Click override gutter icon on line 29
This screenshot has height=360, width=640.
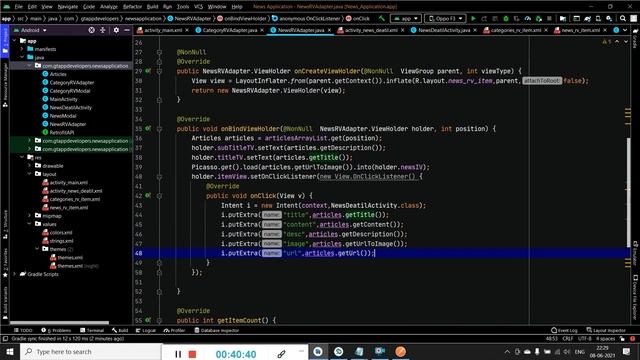148,71
